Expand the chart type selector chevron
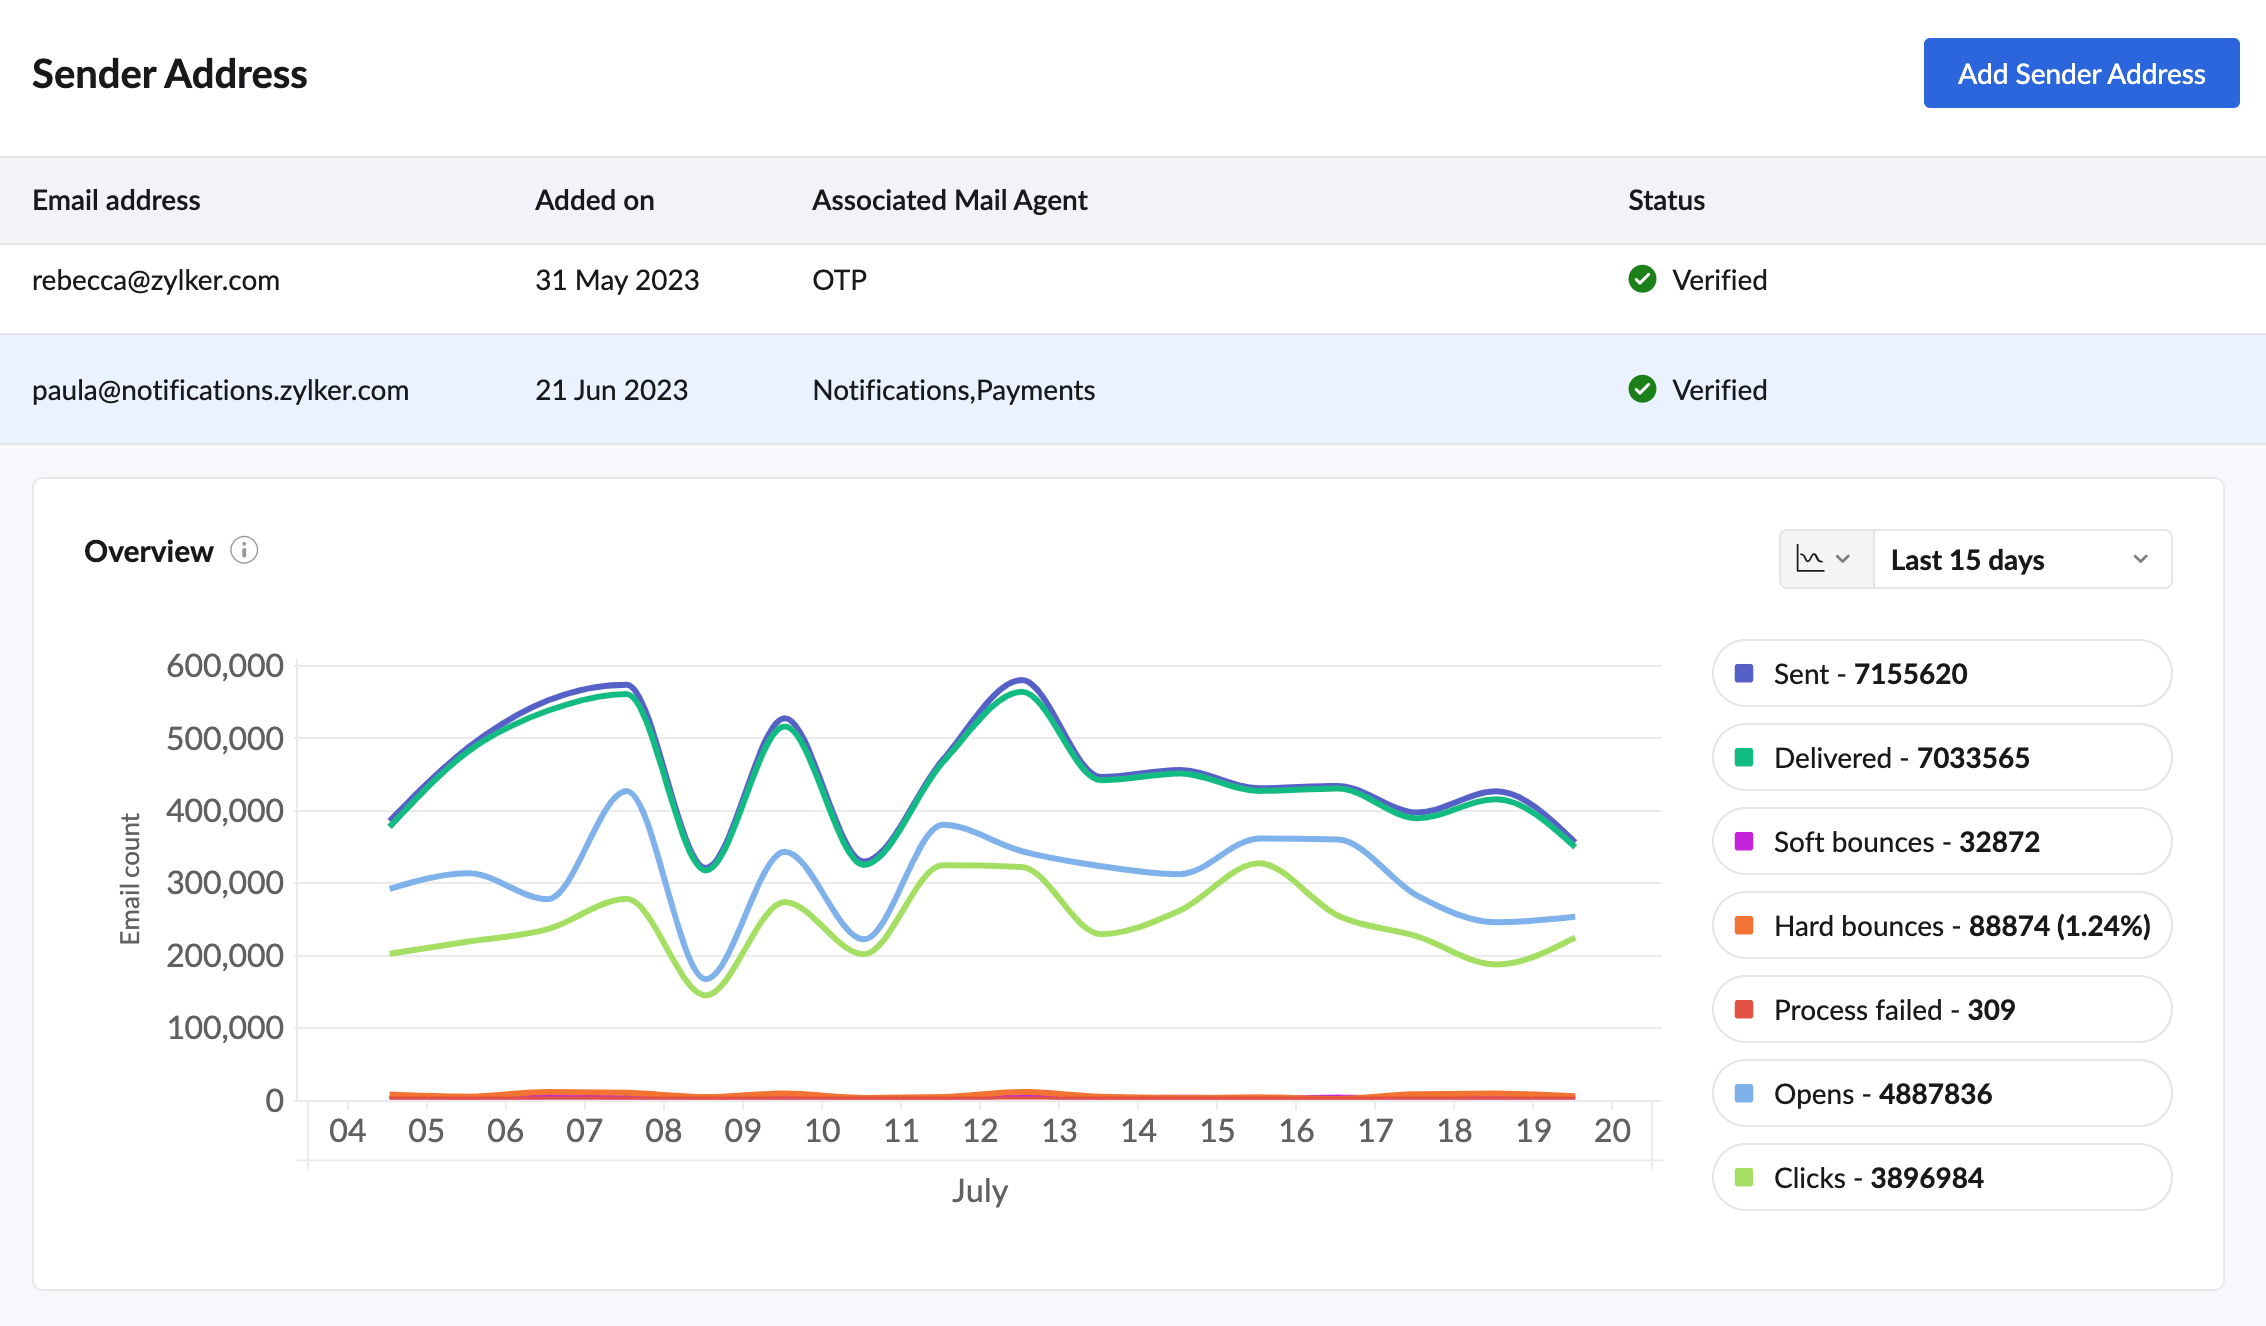Viewport: 2266px width, 1326px height. (x=1843, y=559)
